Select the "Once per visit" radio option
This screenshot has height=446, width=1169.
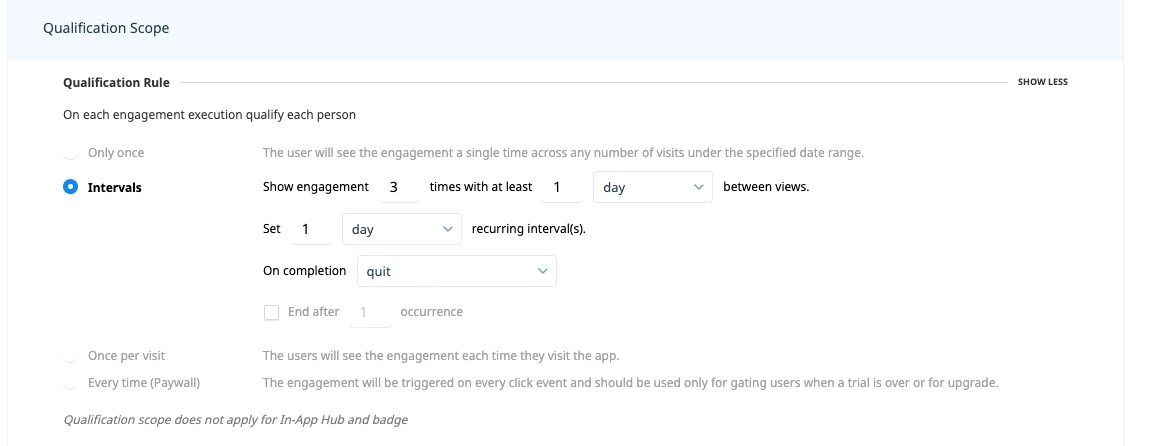click(70, 356)
